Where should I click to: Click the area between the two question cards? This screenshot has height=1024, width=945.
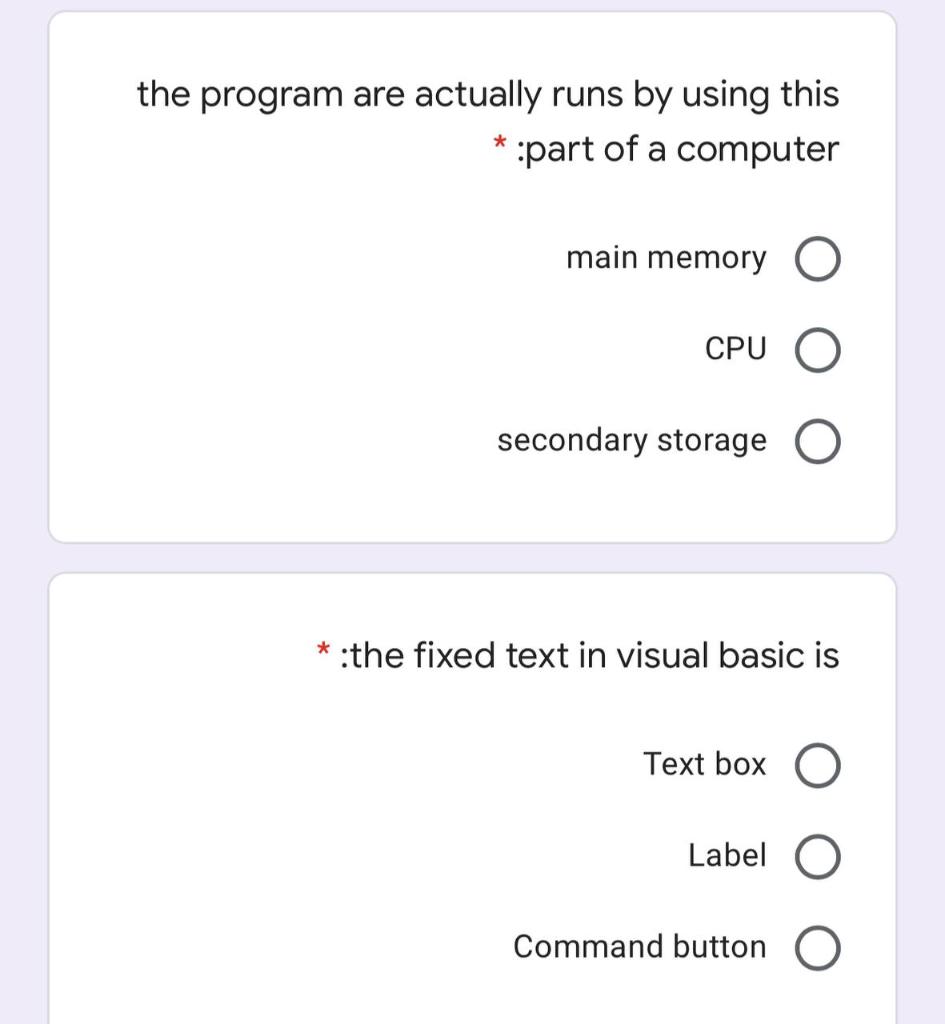[x=472, y=556]
